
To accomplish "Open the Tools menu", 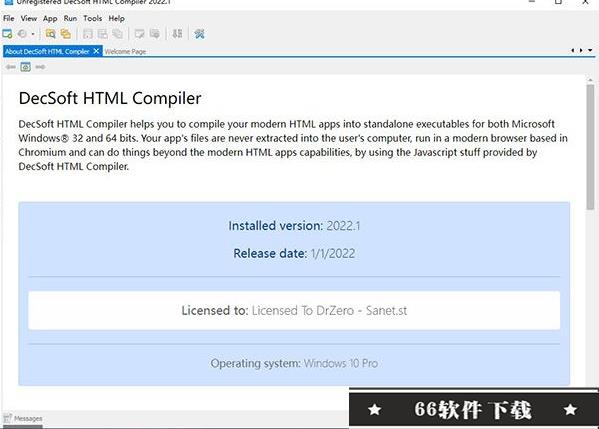I will click(x=92, y=18).
